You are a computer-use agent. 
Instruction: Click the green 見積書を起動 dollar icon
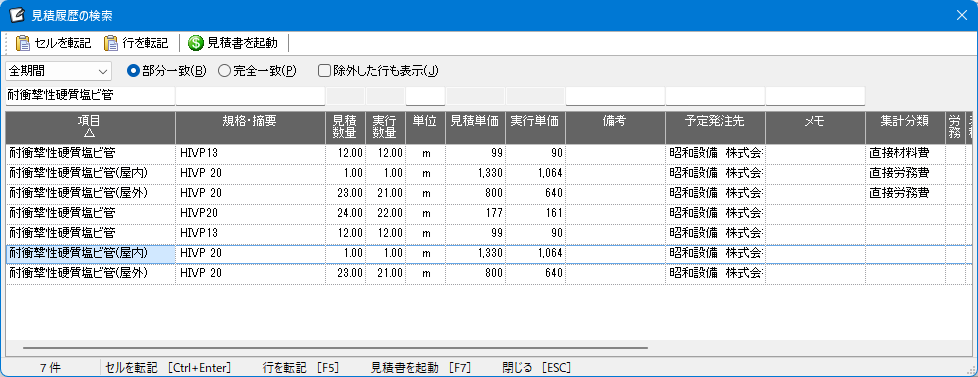(196, 43)
